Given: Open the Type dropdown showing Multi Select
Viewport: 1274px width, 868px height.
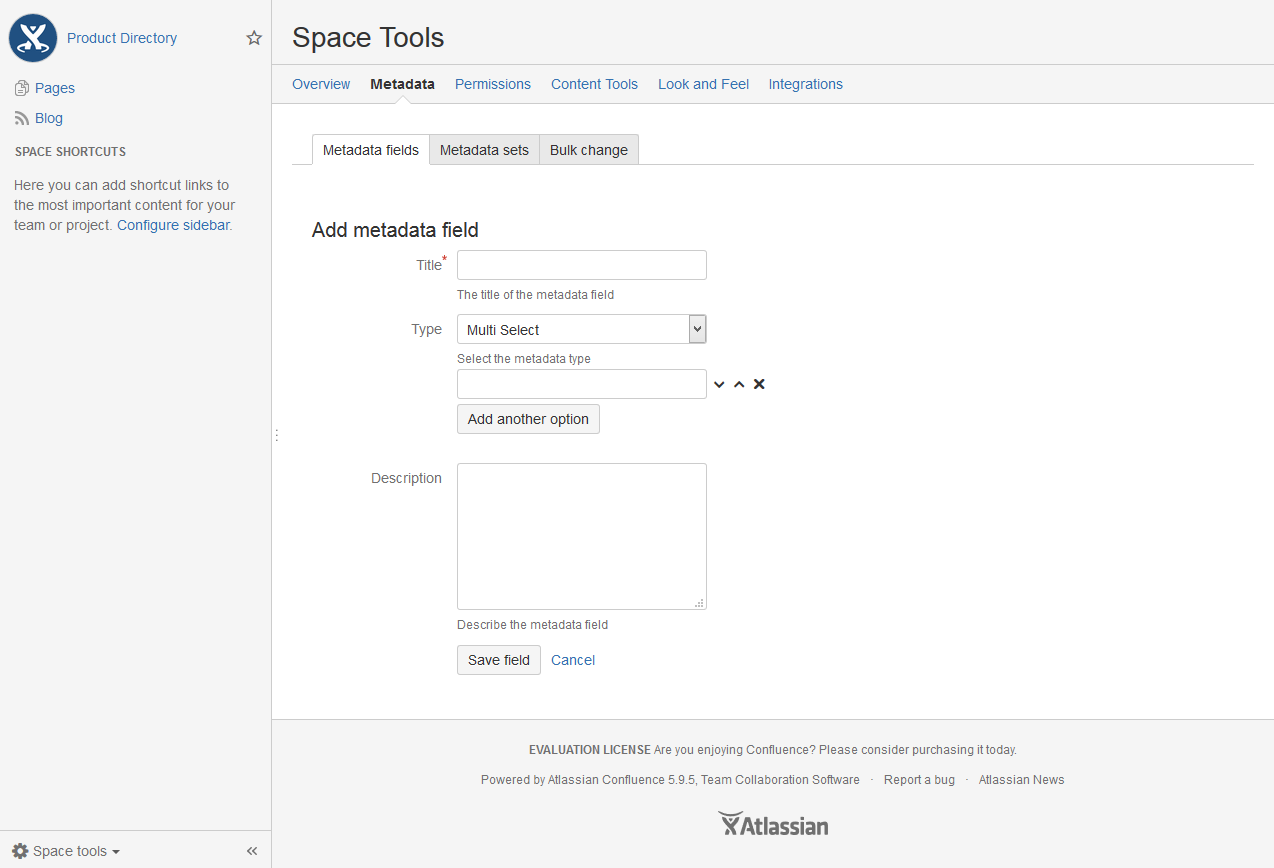Looking at the screenshot, I should point(581,330).
